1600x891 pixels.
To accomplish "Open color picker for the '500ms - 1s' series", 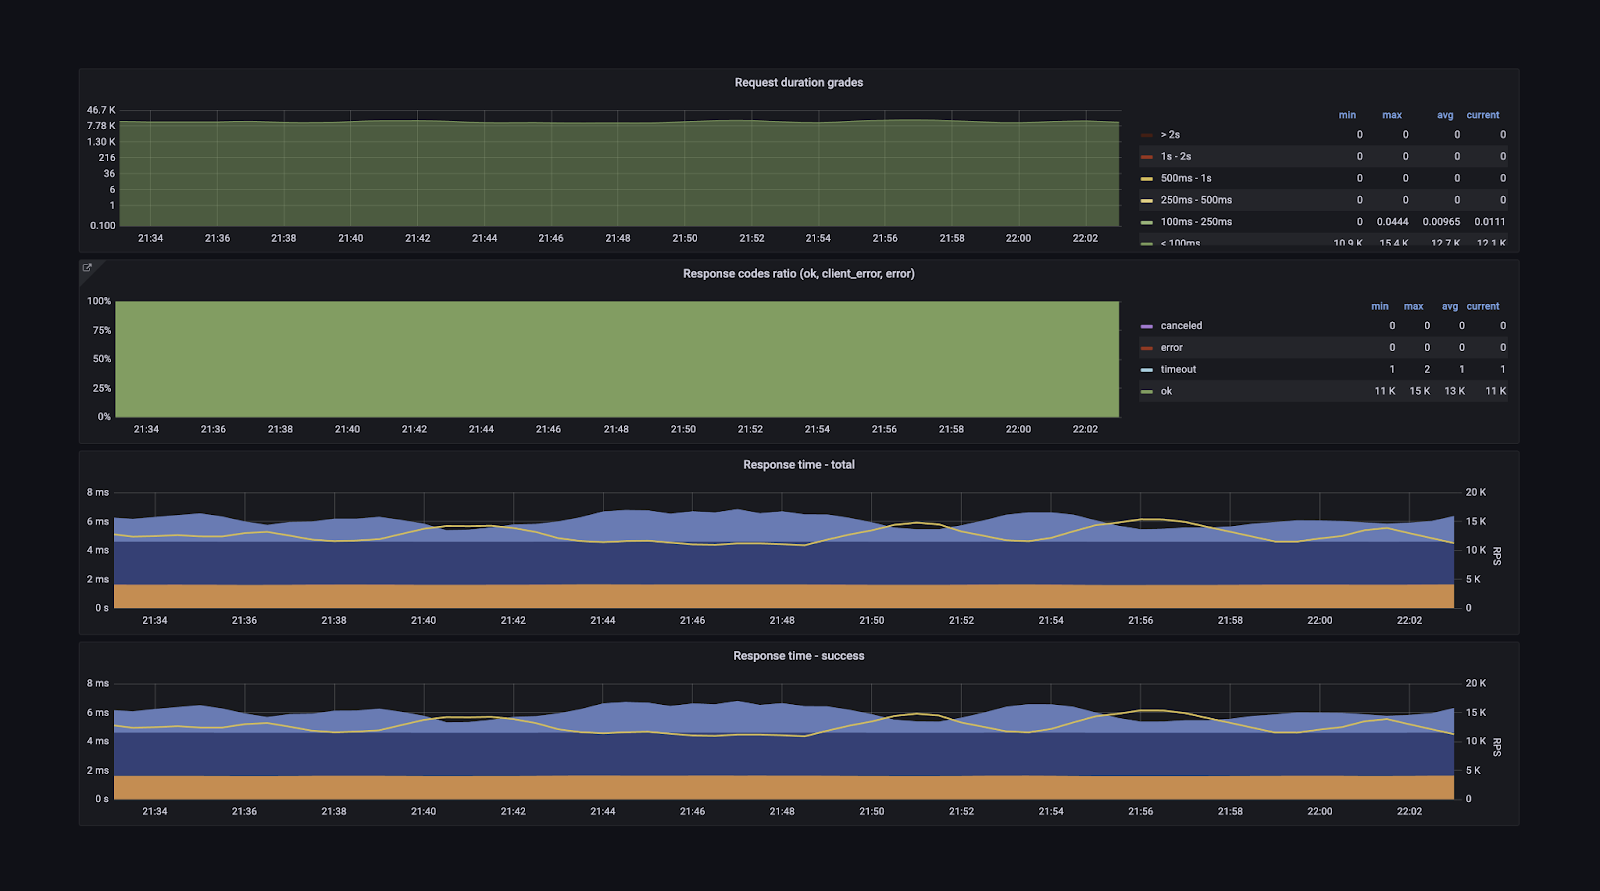I will tap(1147, 179).
